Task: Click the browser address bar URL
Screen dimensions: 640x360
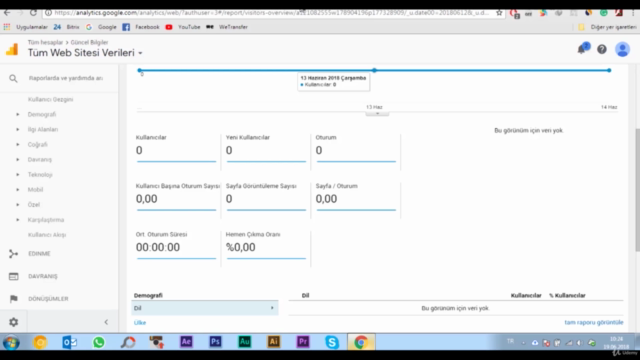Action: (271, 13)
